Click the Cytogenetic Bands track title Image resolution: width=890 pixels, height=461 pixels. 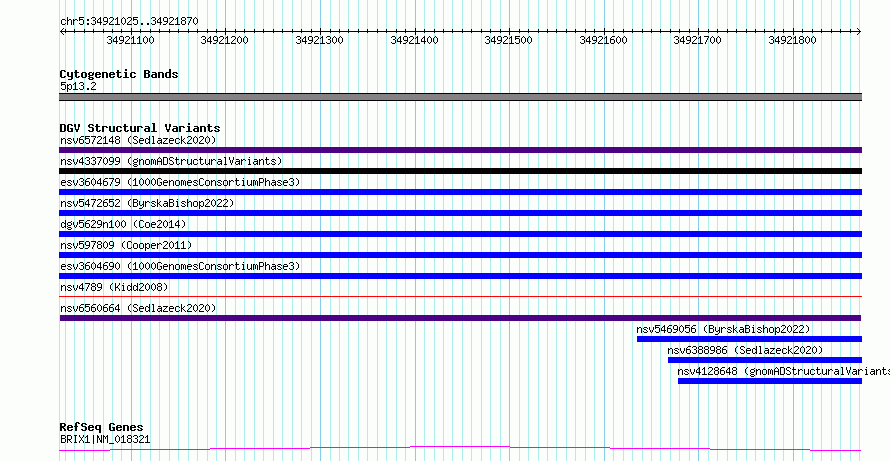[119, 74]
